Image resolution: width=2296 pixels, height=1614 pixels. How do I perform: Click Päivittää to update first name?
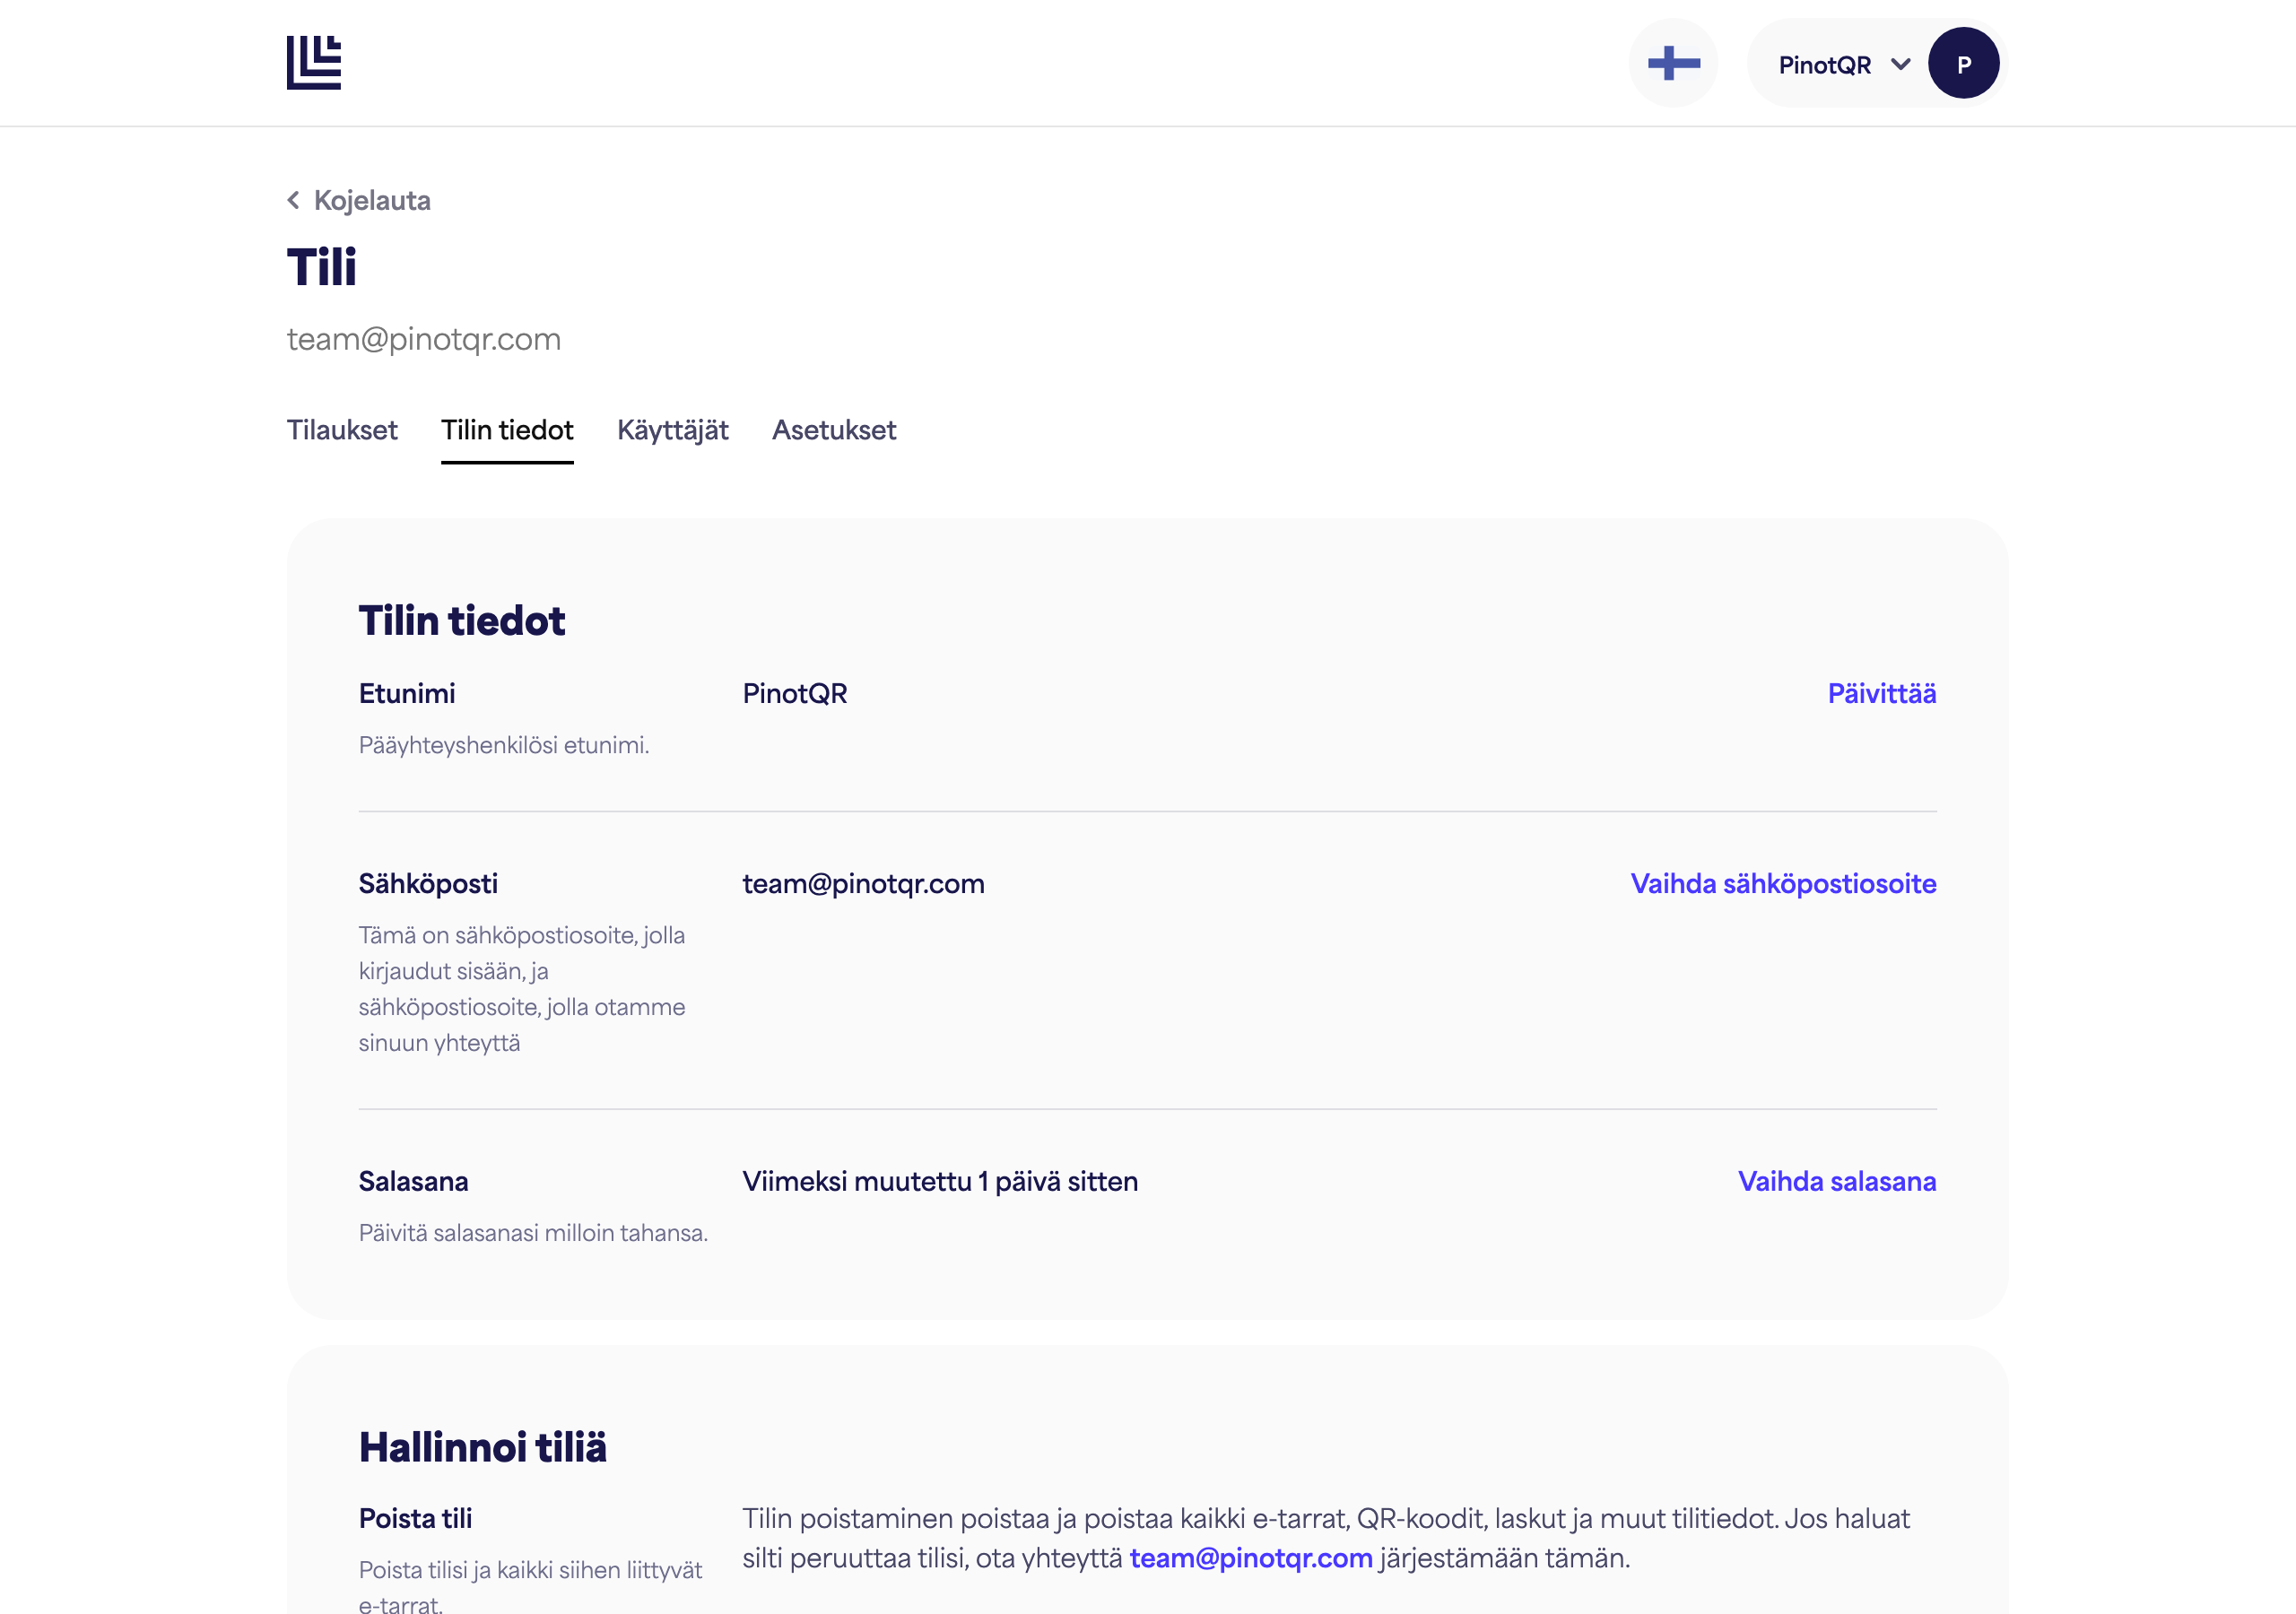1881,693
